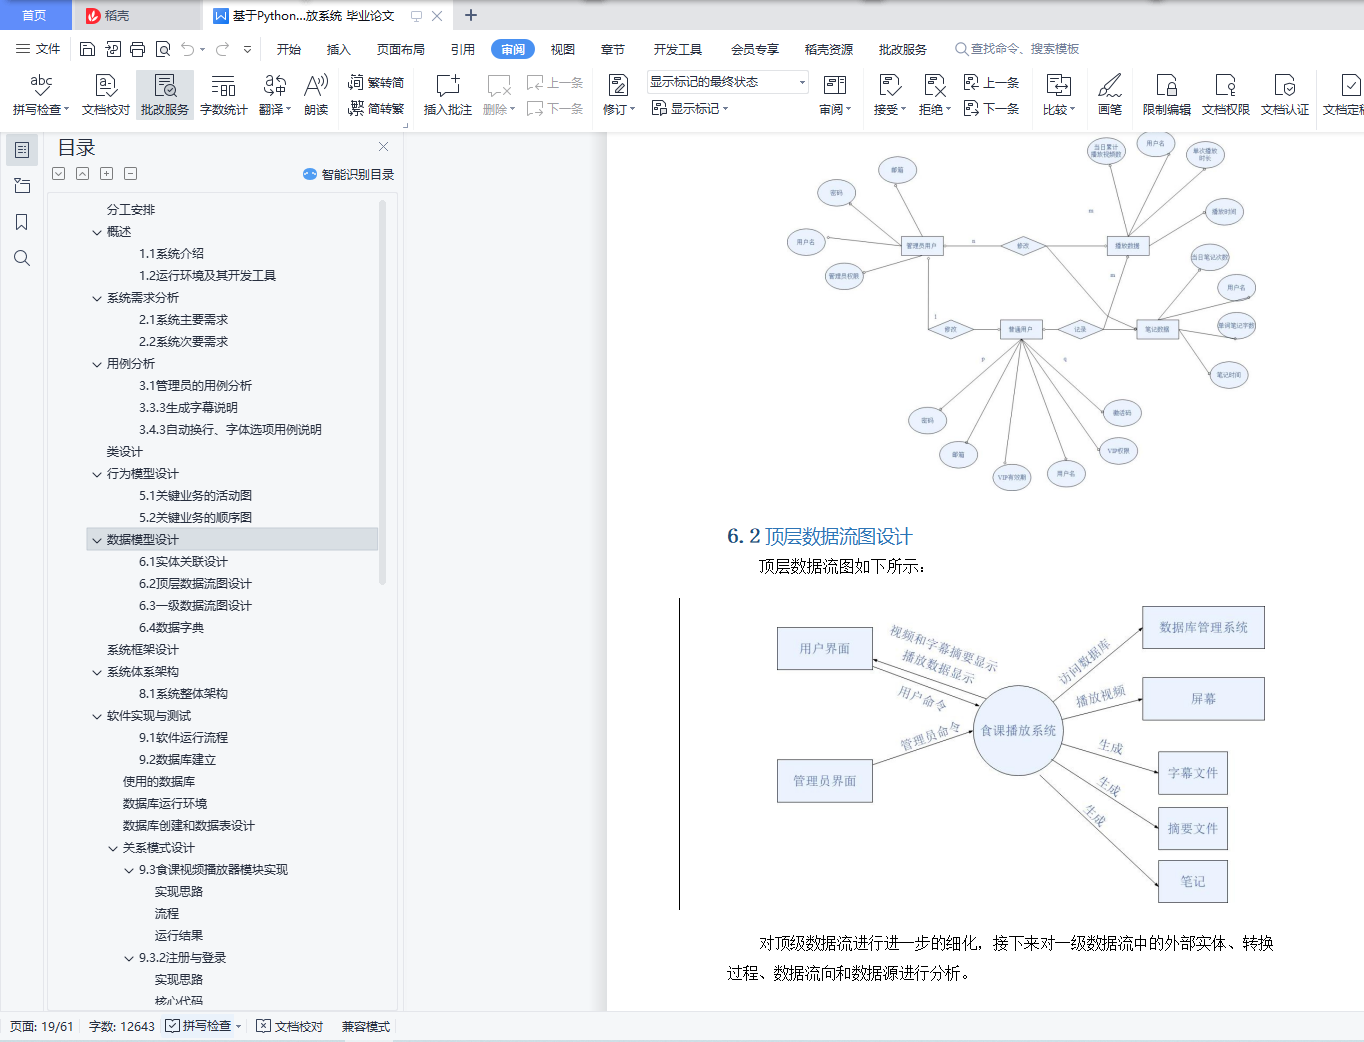Open the bookmarks icon in sidebar
Screen dimensions: 1364x1042
[x=22, y=222]
